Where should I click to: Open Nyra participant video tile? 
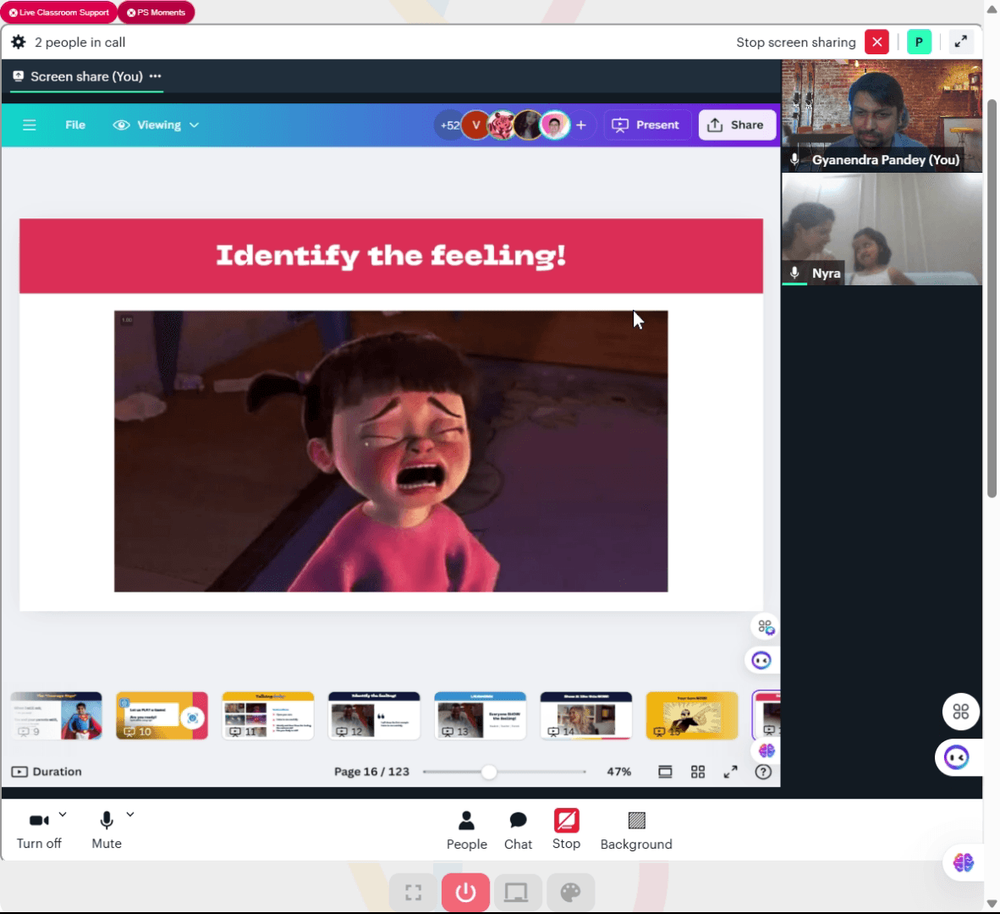pyautogui.click(x=882, y=230)
